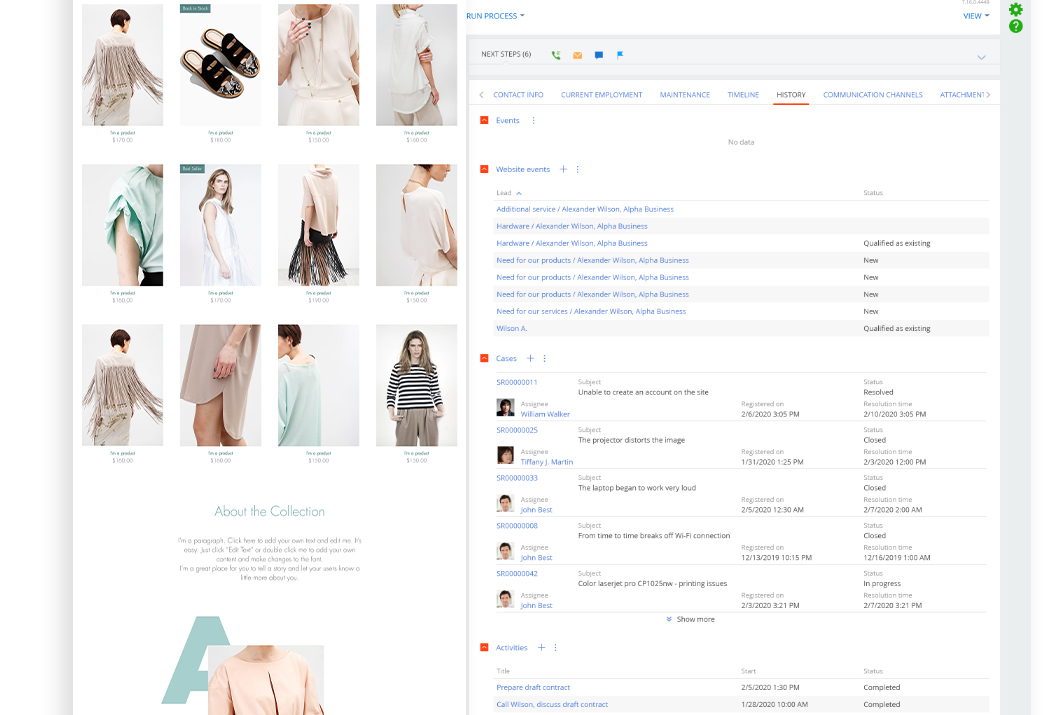Expand the Next Steps panel chevron
Viewport: 1049px width, 715px height.
pos(981,57)
